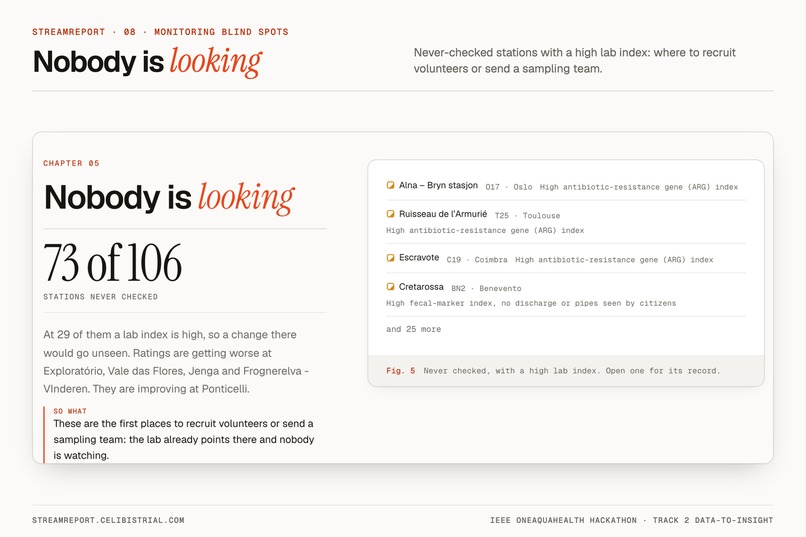This screenshot has width=806, height=537.
Task: Click the icon beside Escravote
Action: click(x=390, y=257)
